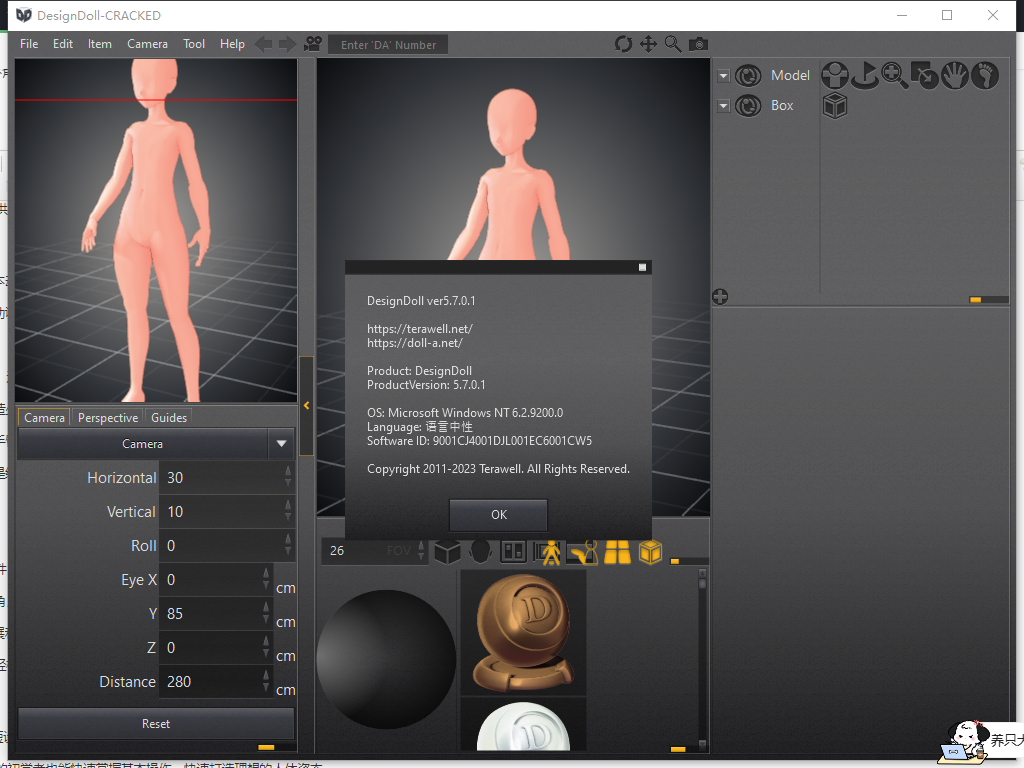Switch to the Perspective tab
1024x768 pixels.
point(108,417)
